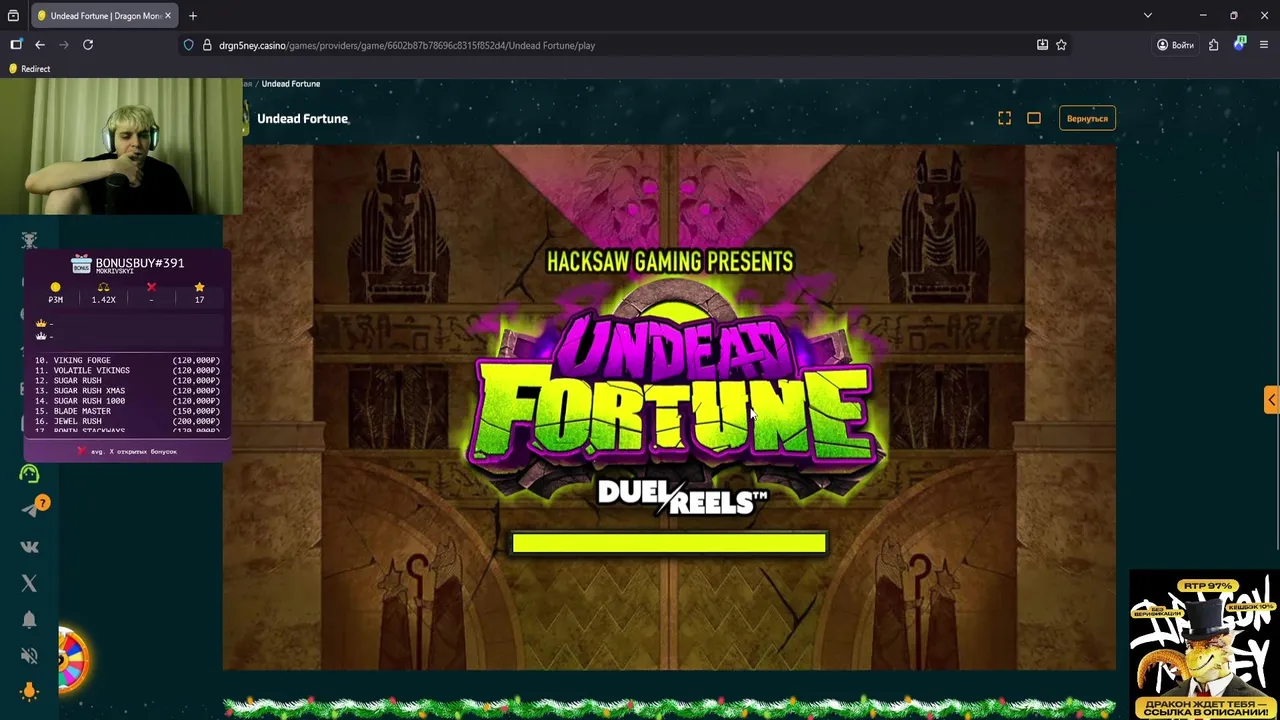Click the 'VOLATILE VIKINGS' list row
The height and width of the screenshot is (720, 1280).
[127, 370]
